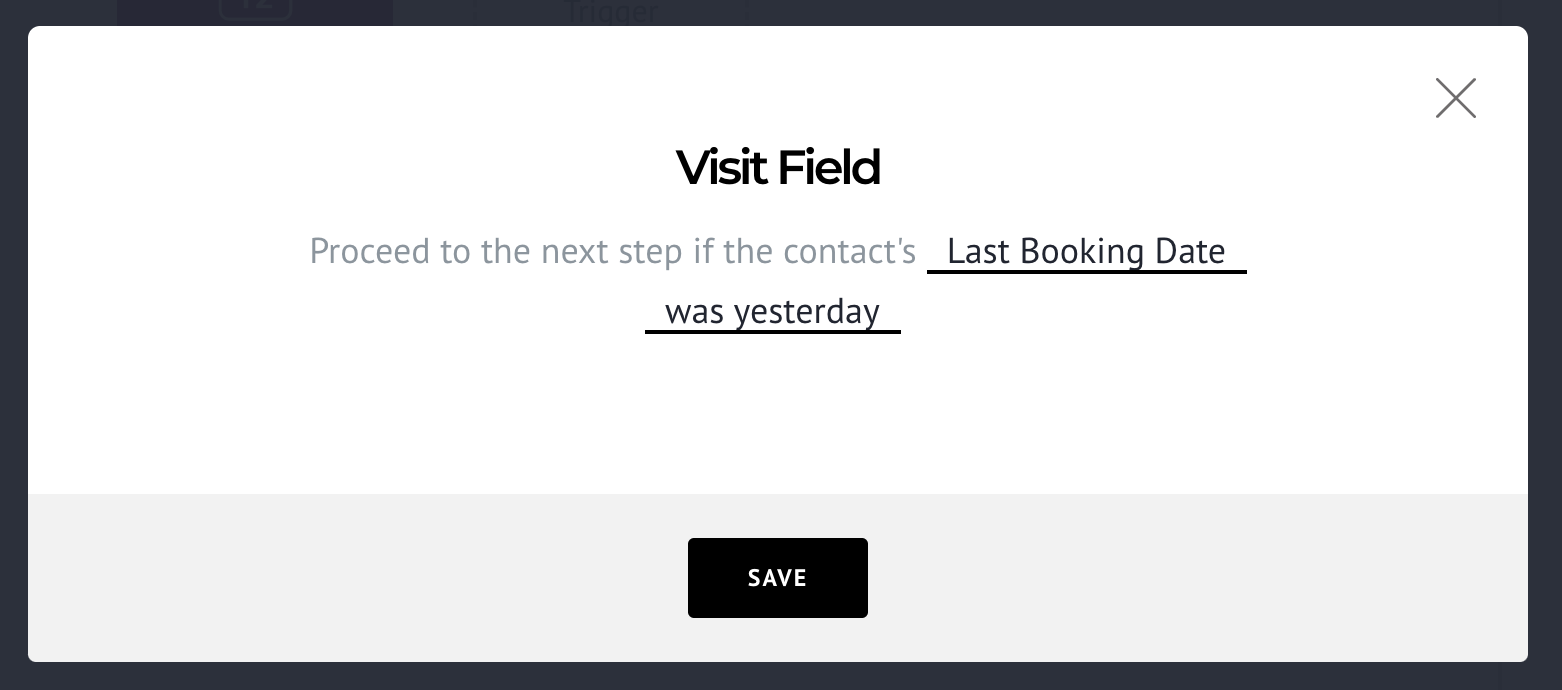
Task: Dismiss the modal using the X icon
Action: coord(1455,98)
